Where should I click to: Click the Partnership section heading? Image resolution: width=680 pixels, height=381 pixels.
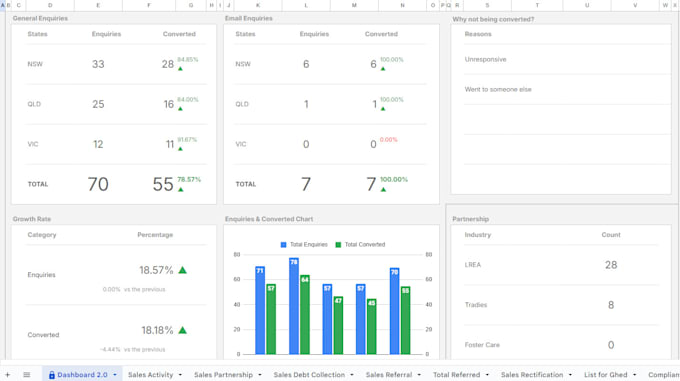pos(471,219)
